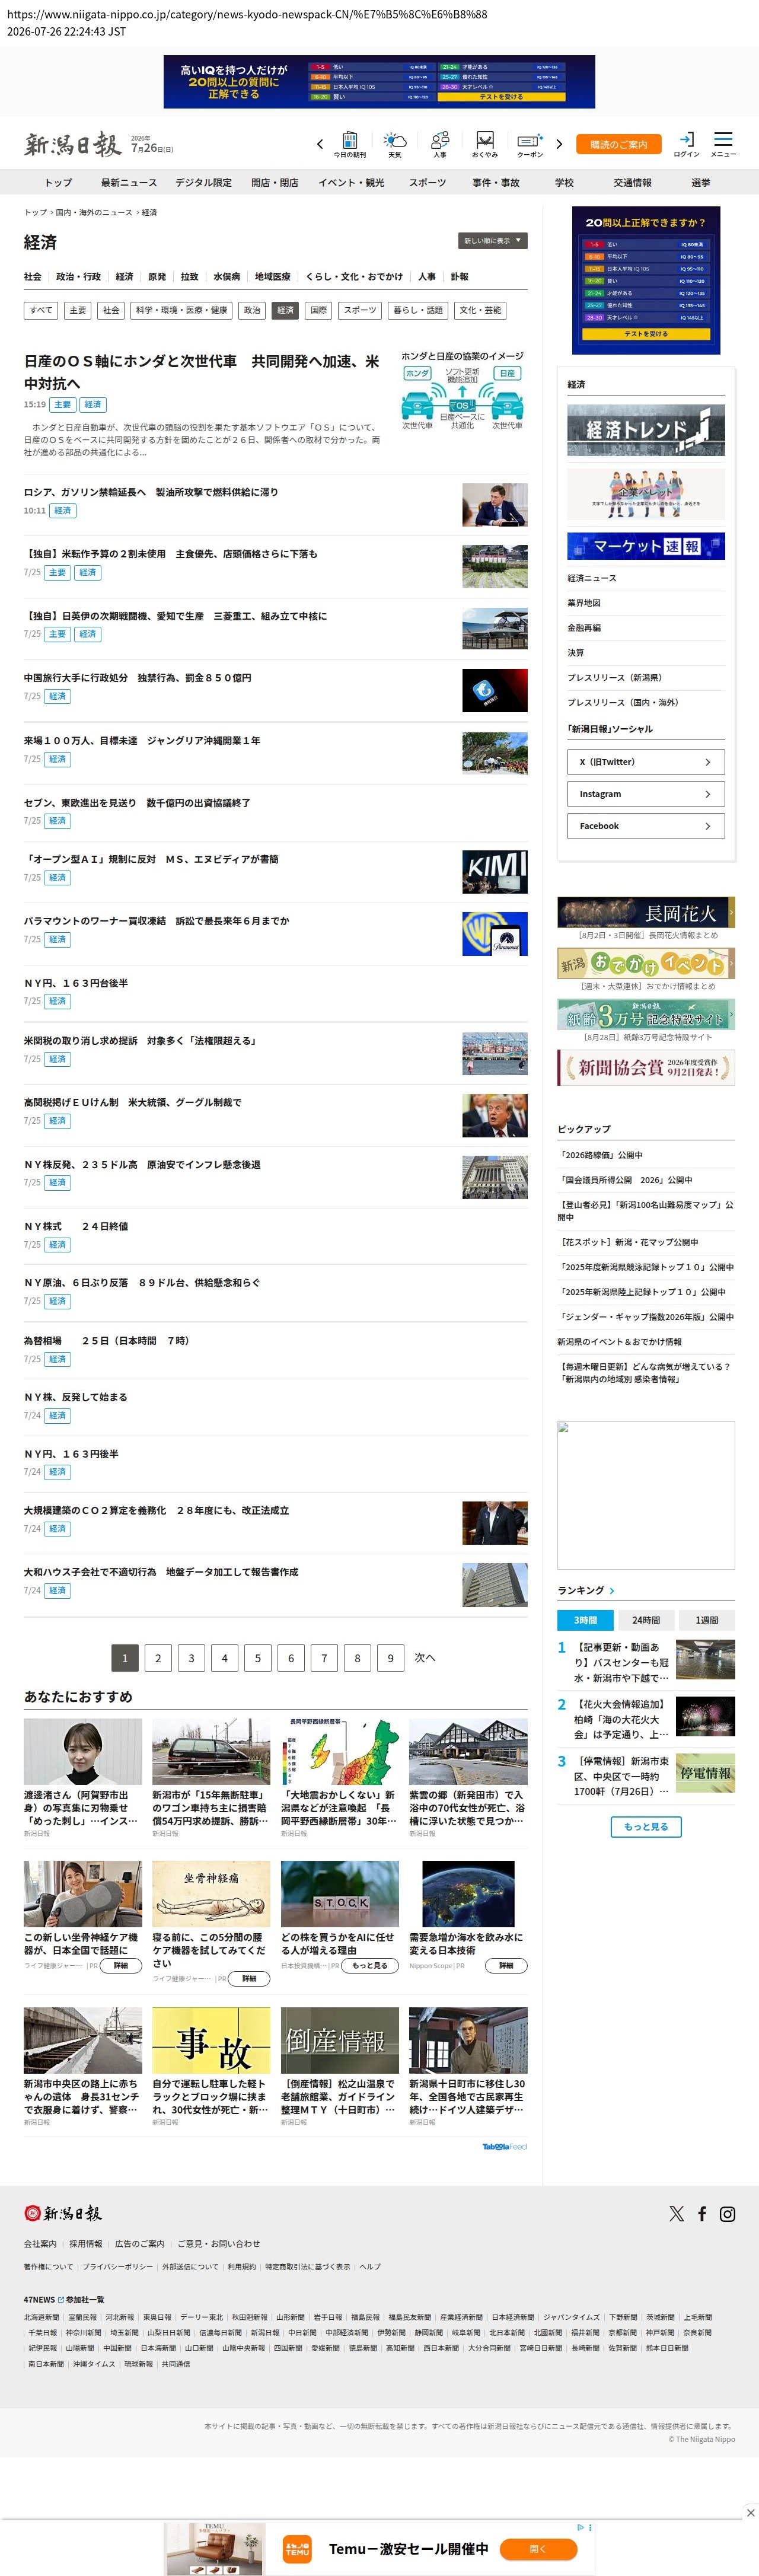The image size is (759, 2576).
Task: Open the sort order dropdown (新しい順に表示)
Action: click(x=493, y=241)
